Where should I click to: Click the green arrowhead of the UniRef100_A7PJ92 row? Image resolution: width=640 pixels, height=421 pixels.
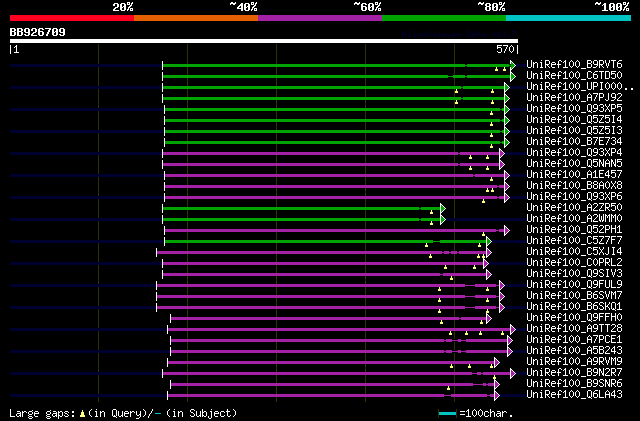coord(507,98)
